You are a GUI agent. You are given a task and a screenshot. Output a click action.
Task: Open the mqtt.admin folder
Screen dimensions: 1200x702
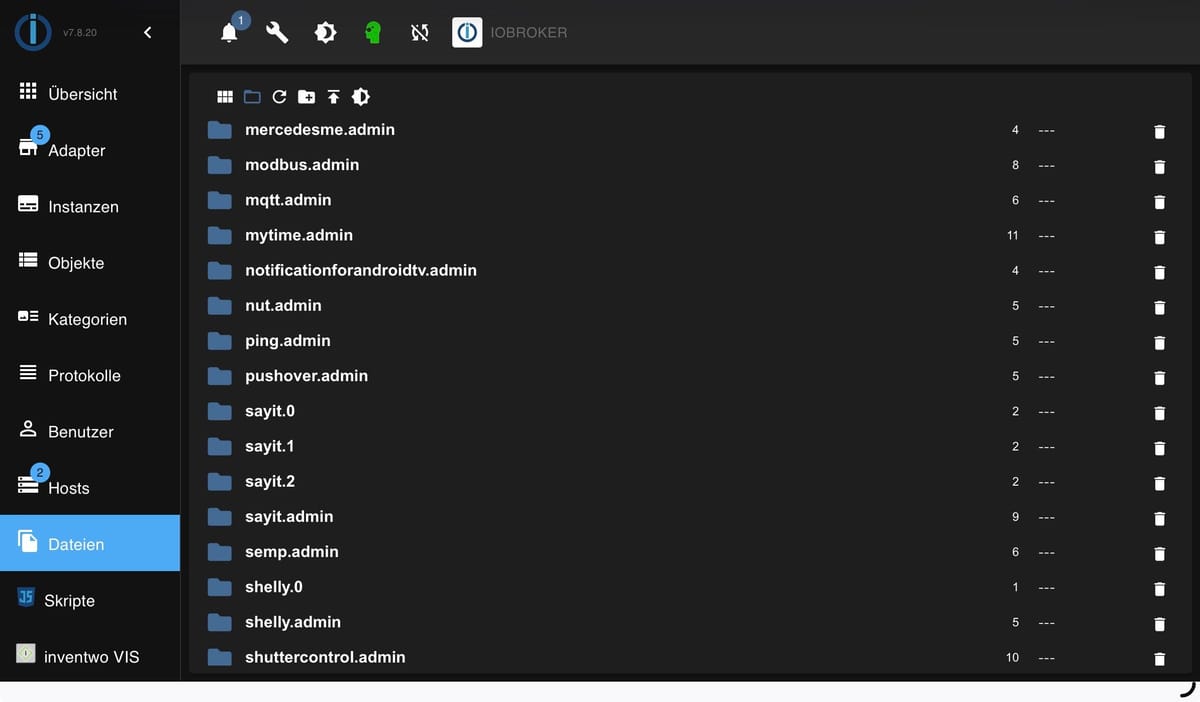click(288, 200)
